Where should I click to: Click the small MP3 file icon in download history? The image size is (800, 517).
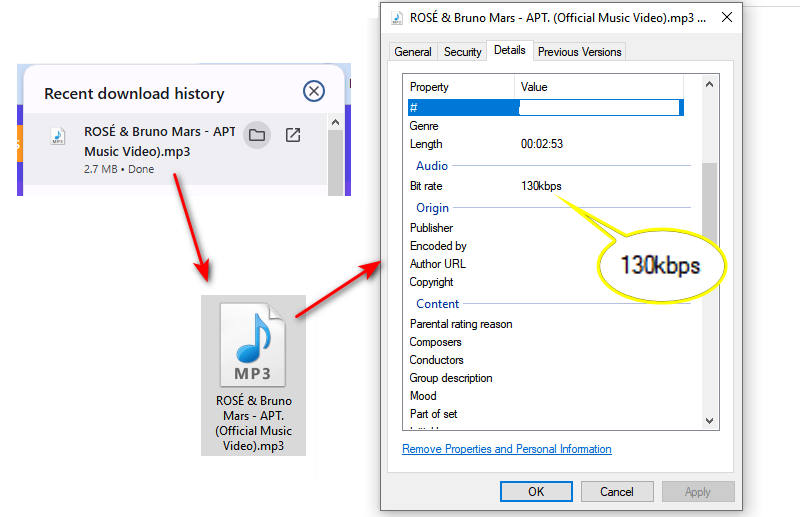[58, 136]
